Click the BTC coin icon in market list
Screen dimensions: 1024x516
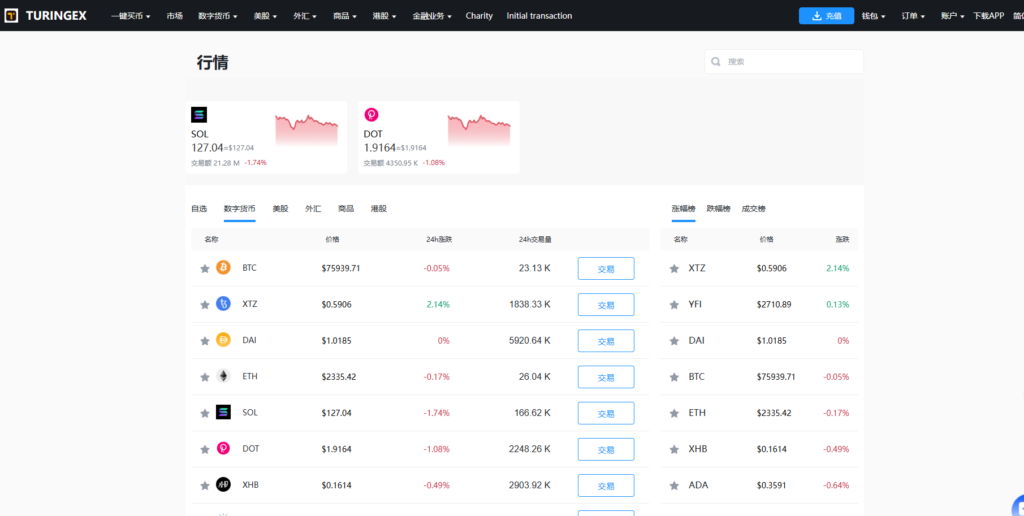tap(223, 268)
